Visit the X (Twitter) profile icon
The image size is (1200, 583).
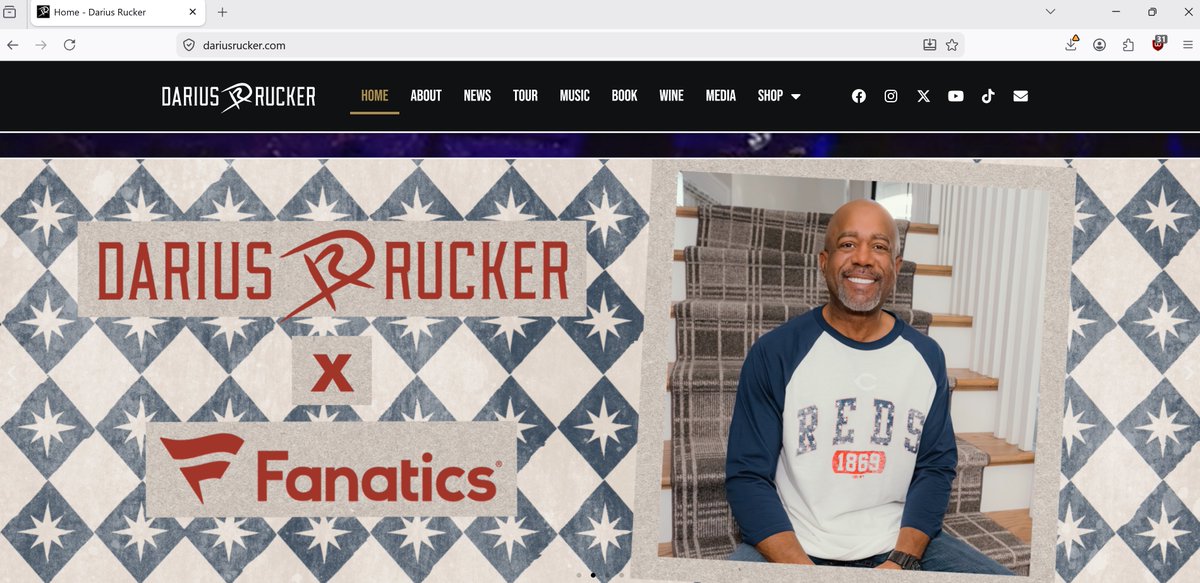tap(923, 96)
